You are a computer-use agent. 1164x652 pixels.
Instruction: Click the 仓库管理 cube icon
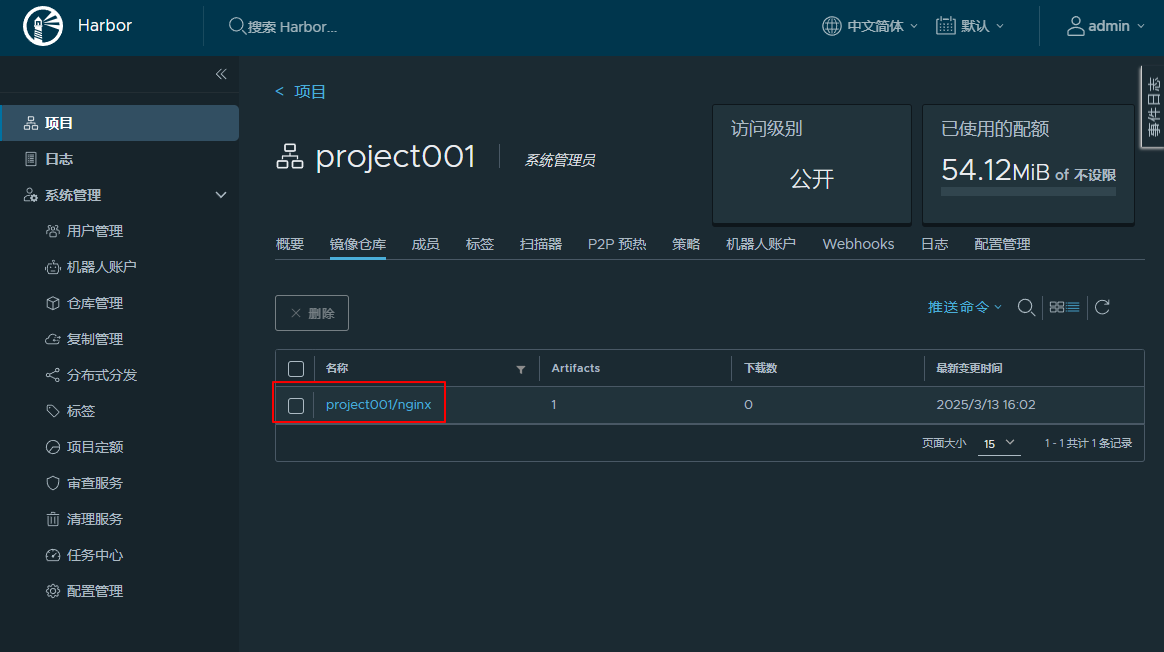pyautogui.click(x=53, y=303)
